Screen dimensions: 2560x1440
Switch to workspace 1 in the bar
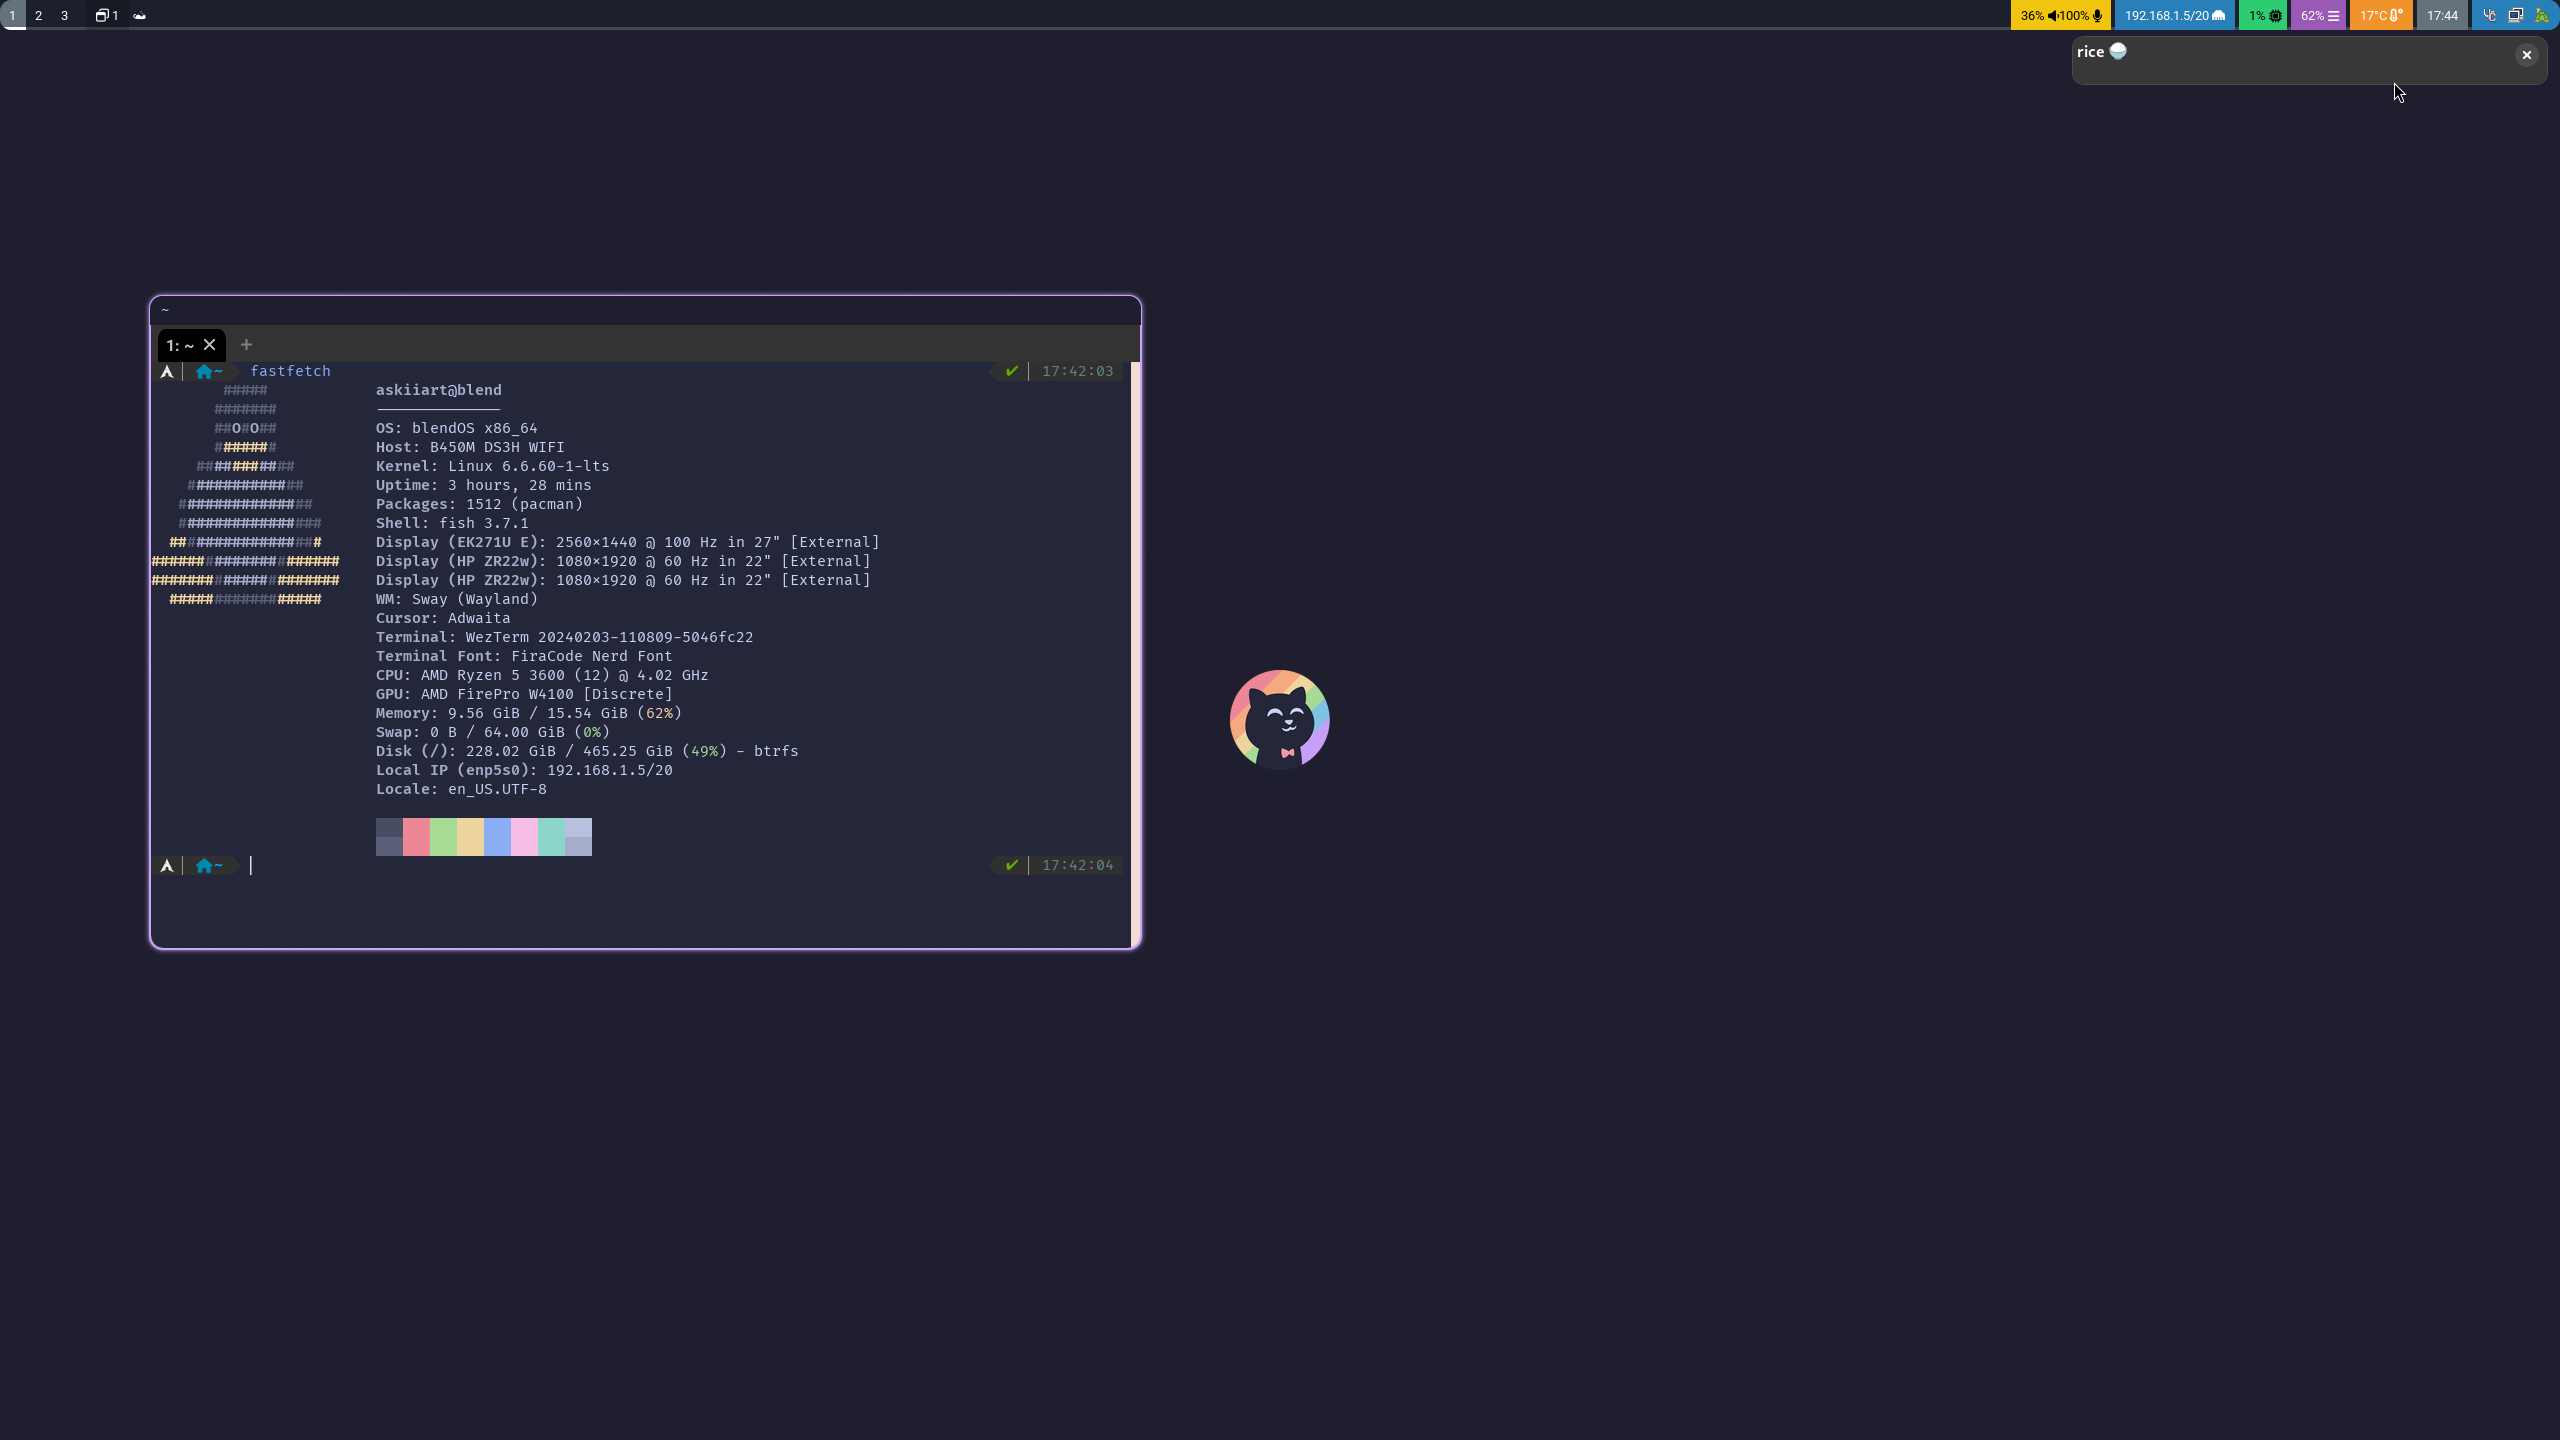coord(12,15)
